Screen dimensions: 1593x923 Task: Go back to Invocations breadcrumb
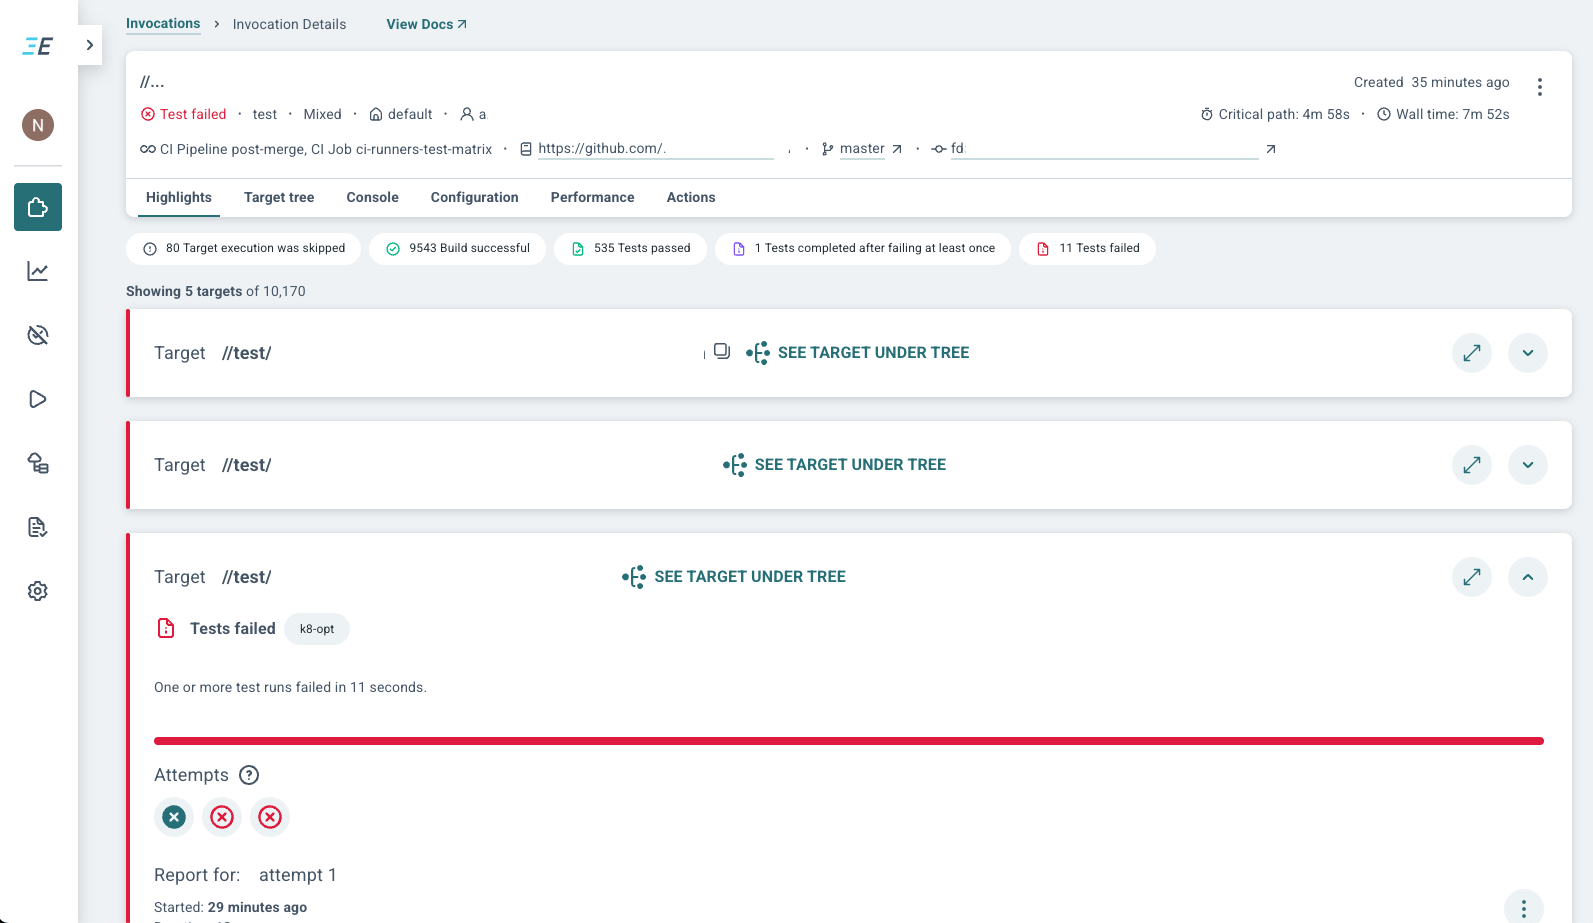(163, 24)
